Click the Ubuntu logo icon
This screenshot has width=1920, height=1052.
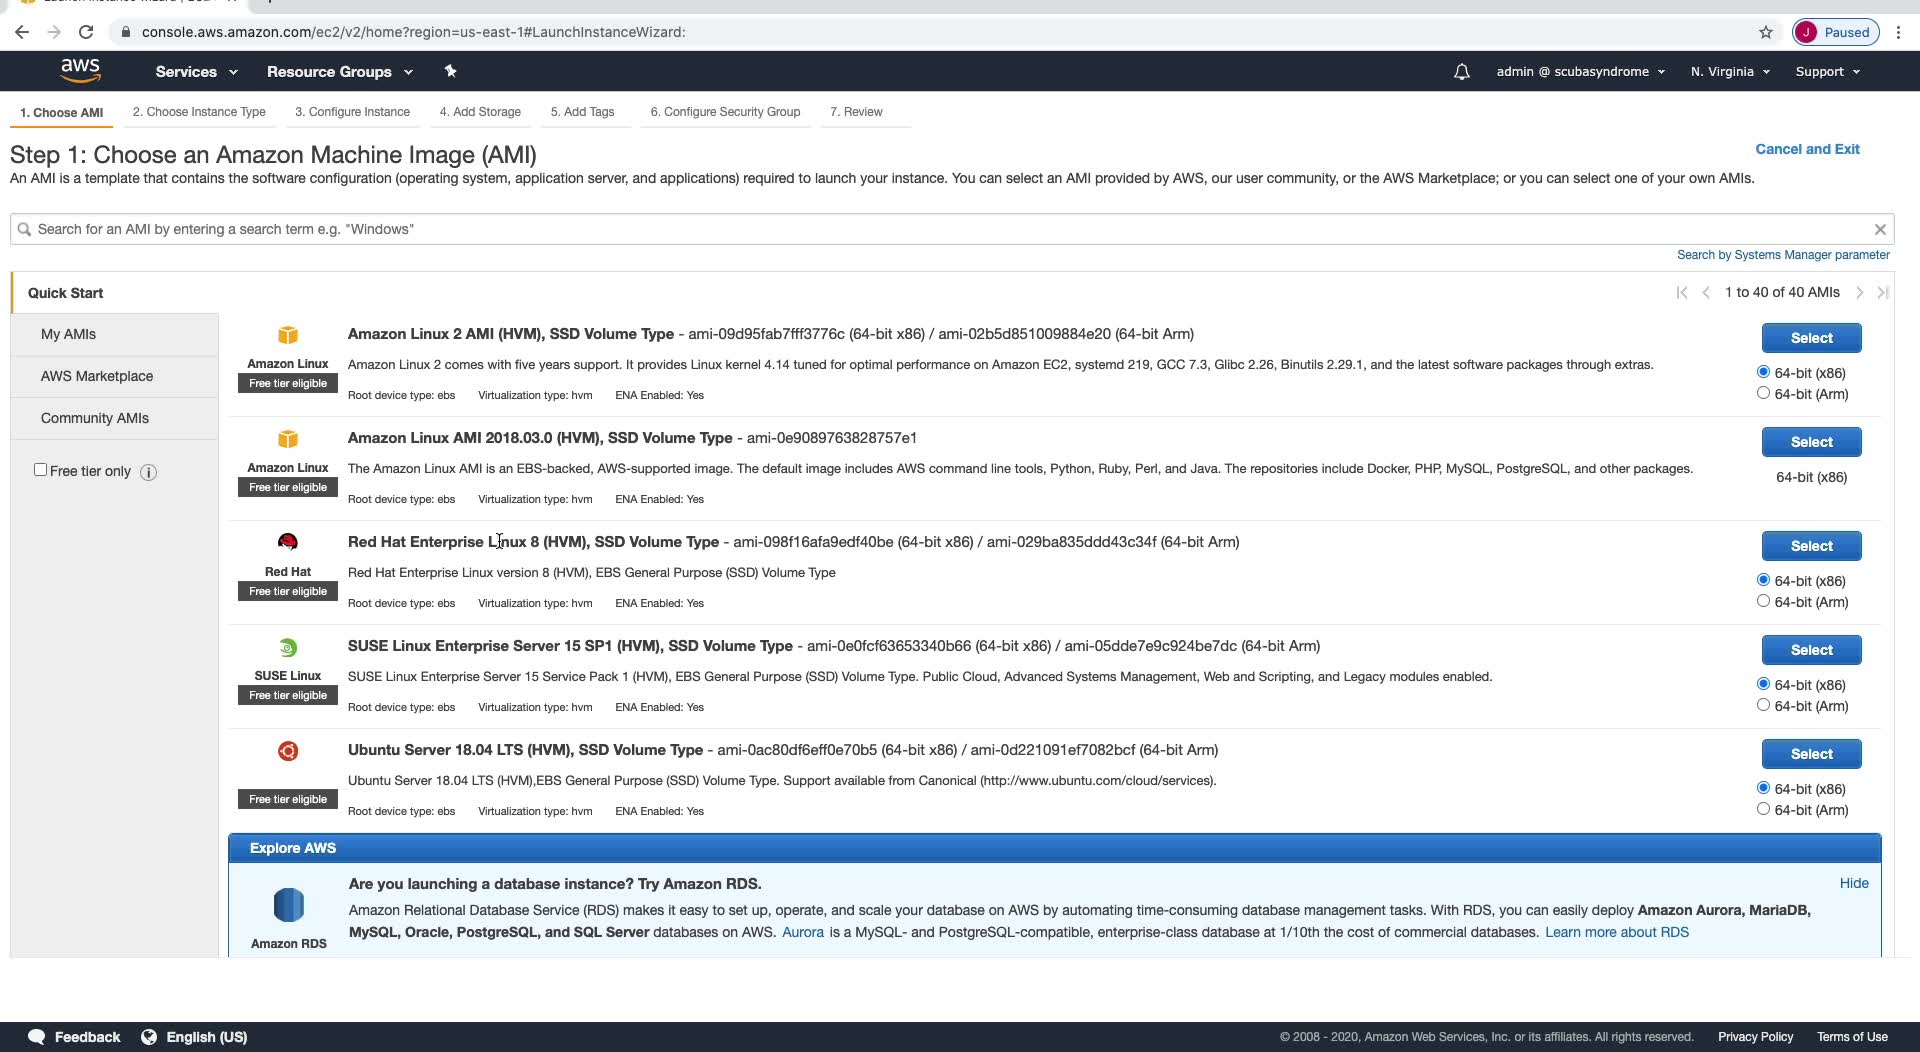pos(288,751)
